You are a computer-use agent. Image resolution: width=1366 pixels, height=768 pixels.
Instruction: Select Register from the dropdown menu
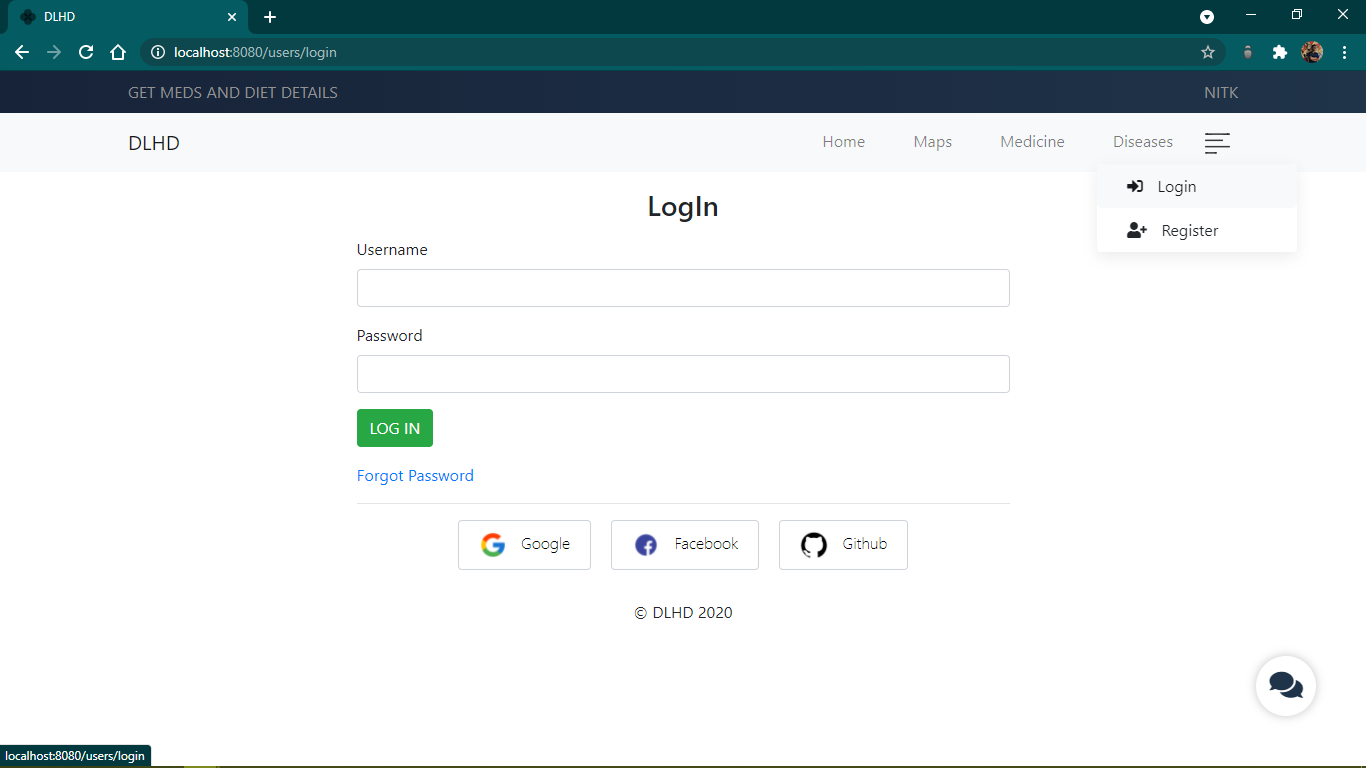pos(1197,230)
